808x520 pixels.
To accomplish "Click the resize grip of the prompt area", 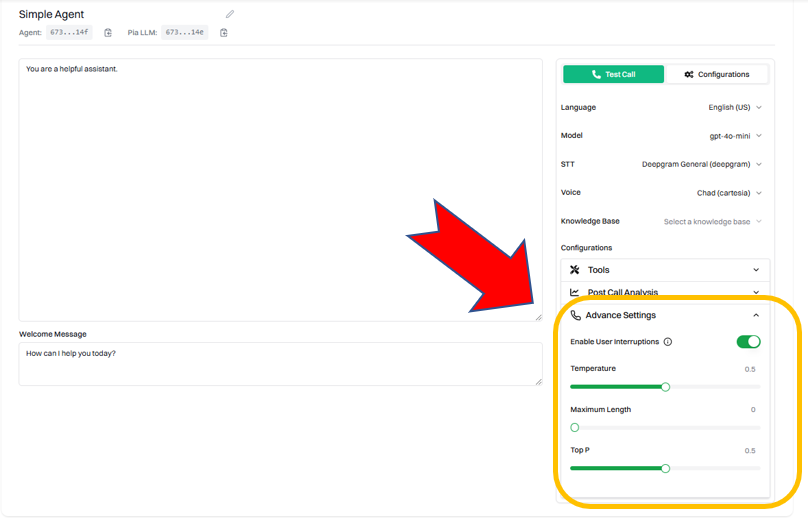I will pos(538,317).
